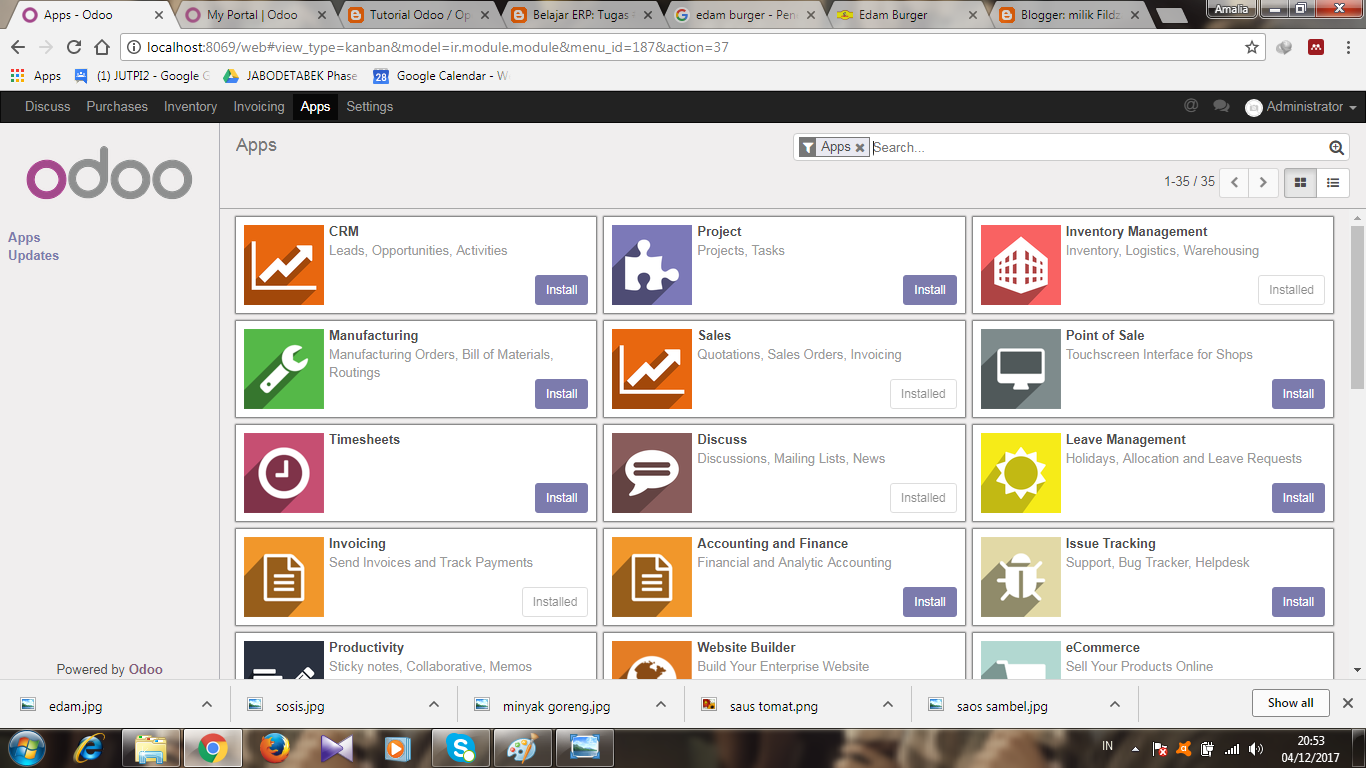This screenshot has width=1366, height=768.
Task: Install the Issue Tracking app
Action: [1298, 602]
